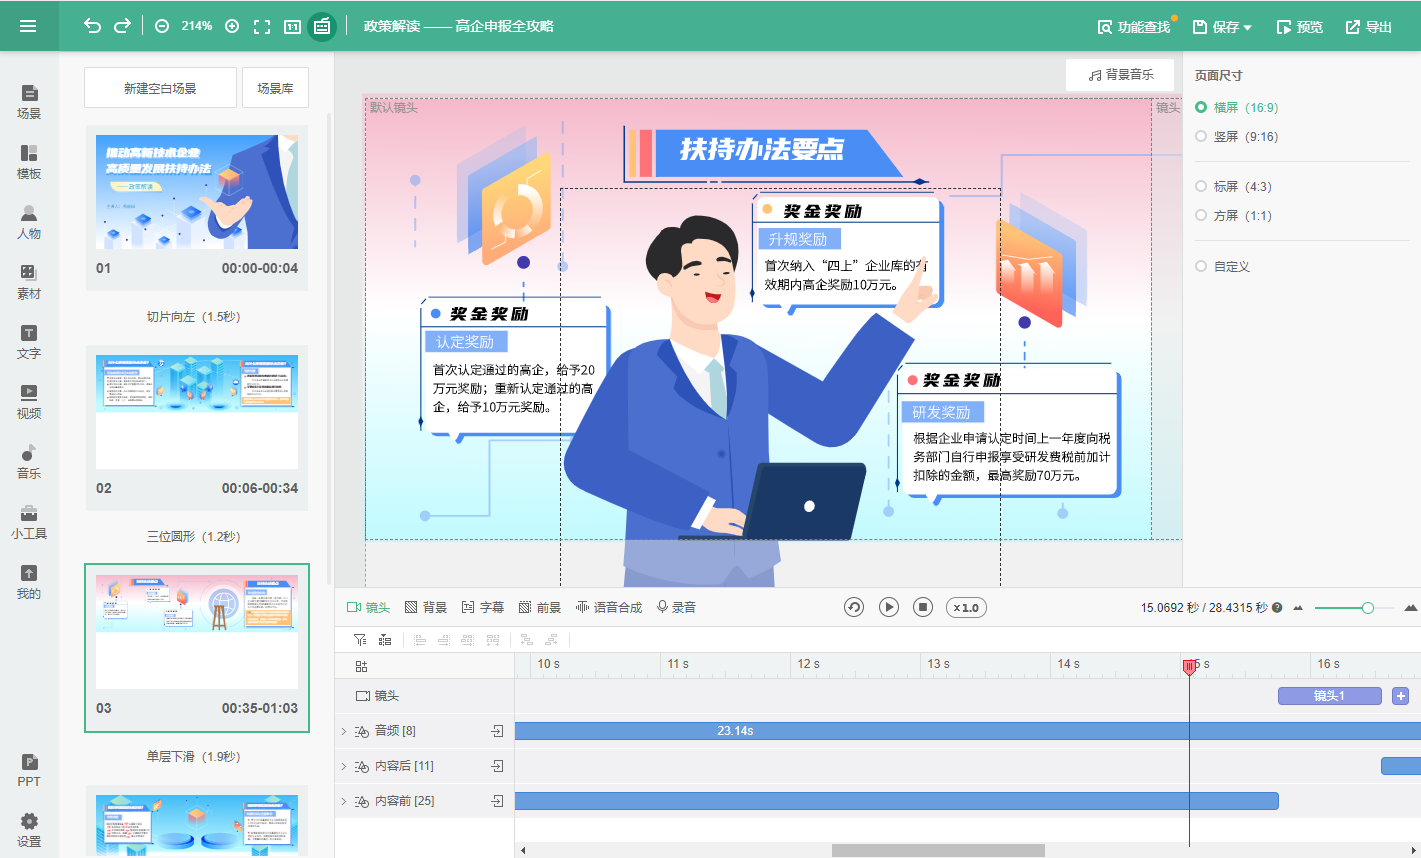Open the 素材 materials panel
This screenshot has height=858, width=1421.
29,282
